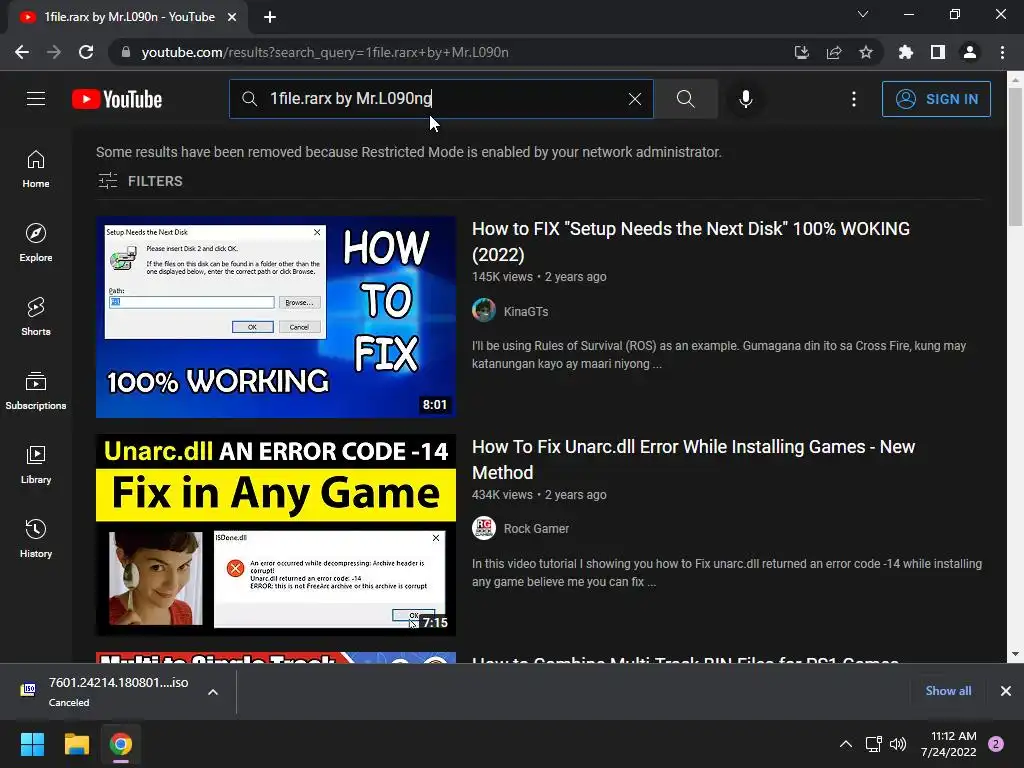The height and width of the screenshot is (768, 1024).
Task: Click the Chrome taskbar icon
Action: (121, 744)
